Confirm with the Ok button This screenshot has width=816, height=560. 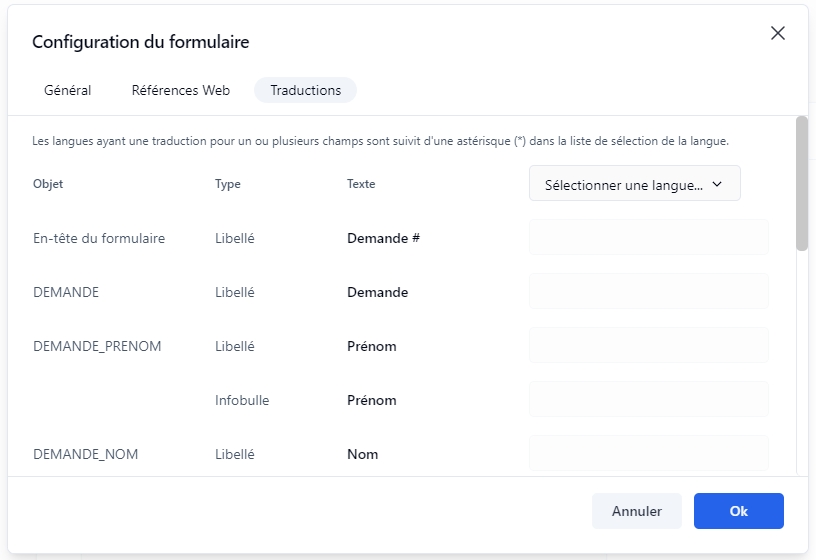pyautogui.click(x=738, y=511)
